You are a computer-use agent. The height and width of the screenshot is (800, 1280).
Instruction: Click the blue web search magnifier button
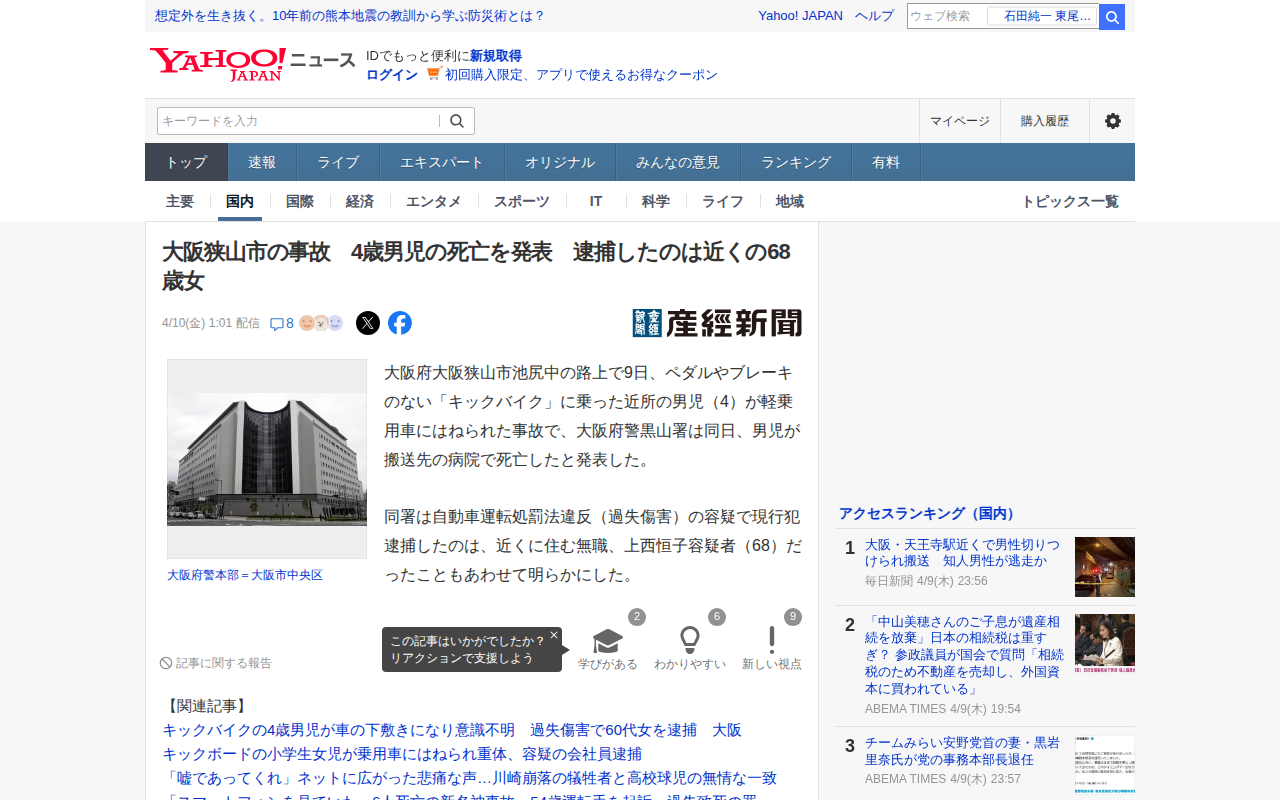[x=1112, y=17]
